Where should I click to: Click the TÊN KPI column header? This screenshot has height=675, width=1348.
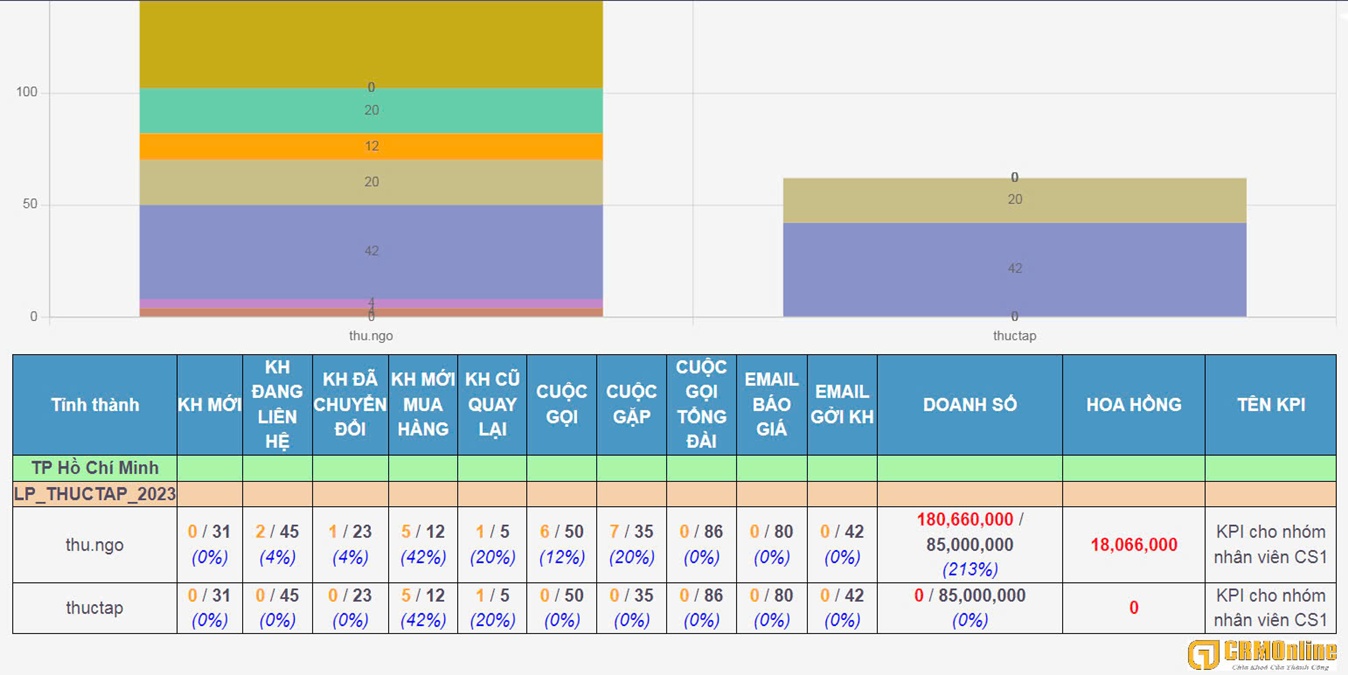coord(1269,405)
